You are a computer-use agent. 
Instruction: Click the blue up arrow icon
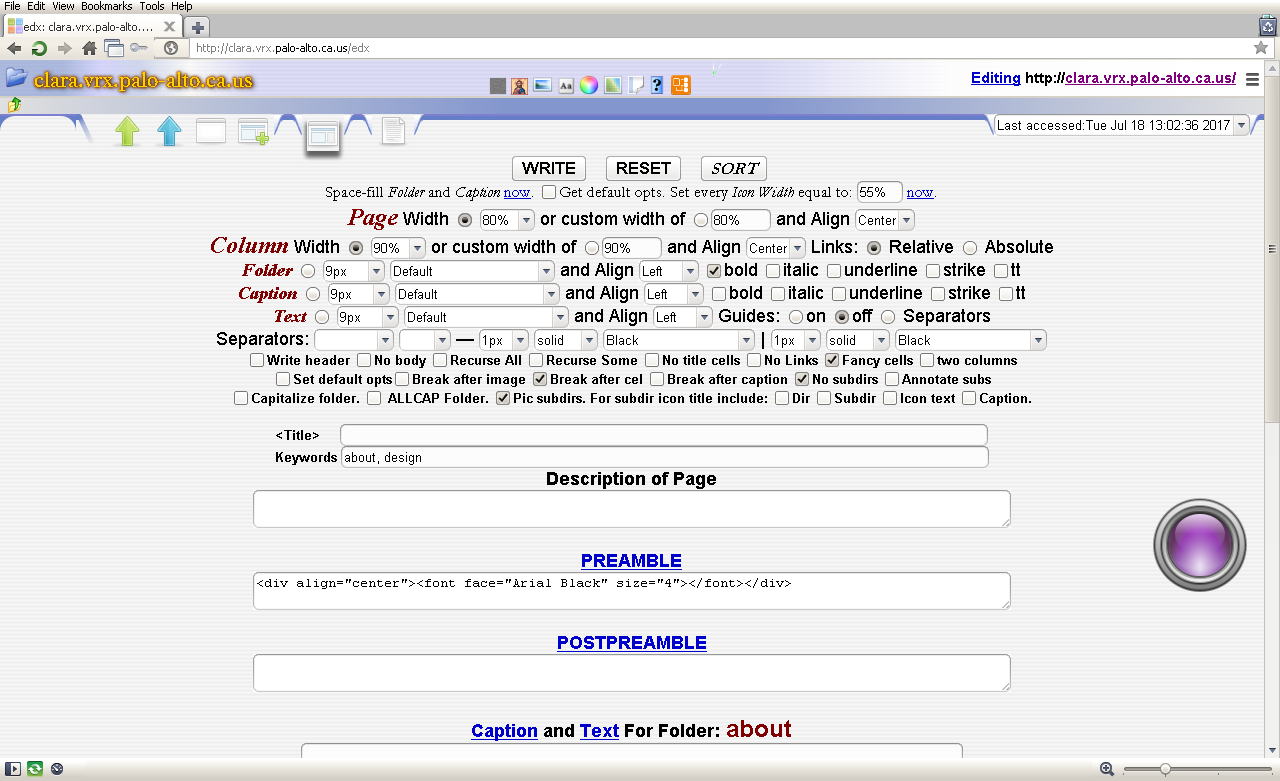pos(170,132)
